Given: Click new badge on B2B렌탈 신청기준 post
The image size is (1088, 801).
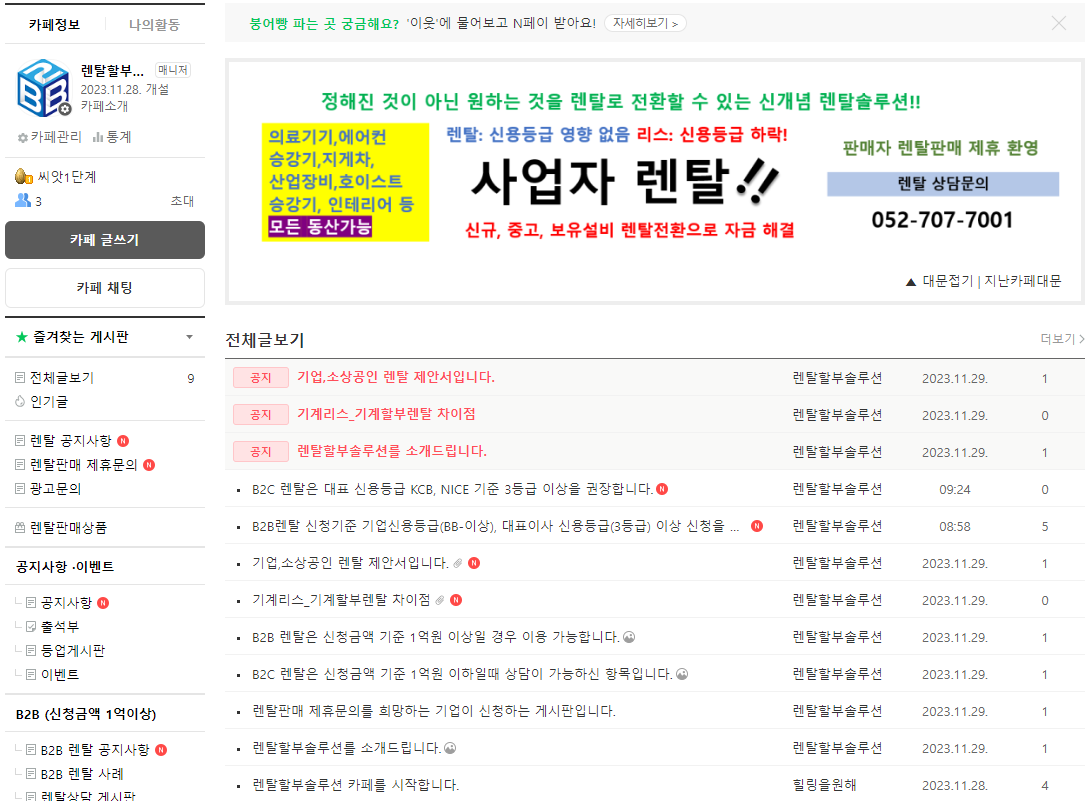Looking at the screenshot, I should pyautogui.click(x=757, y=526).
